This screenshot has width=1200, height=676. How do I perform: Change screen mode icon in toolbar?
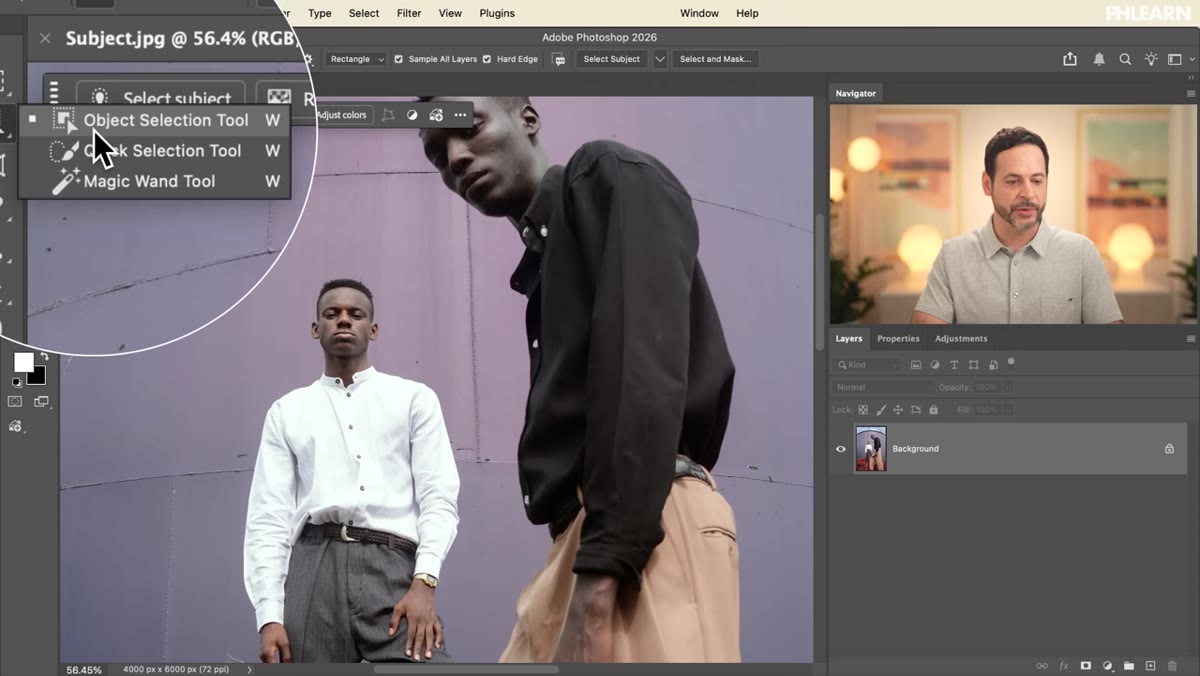[41, 402]
